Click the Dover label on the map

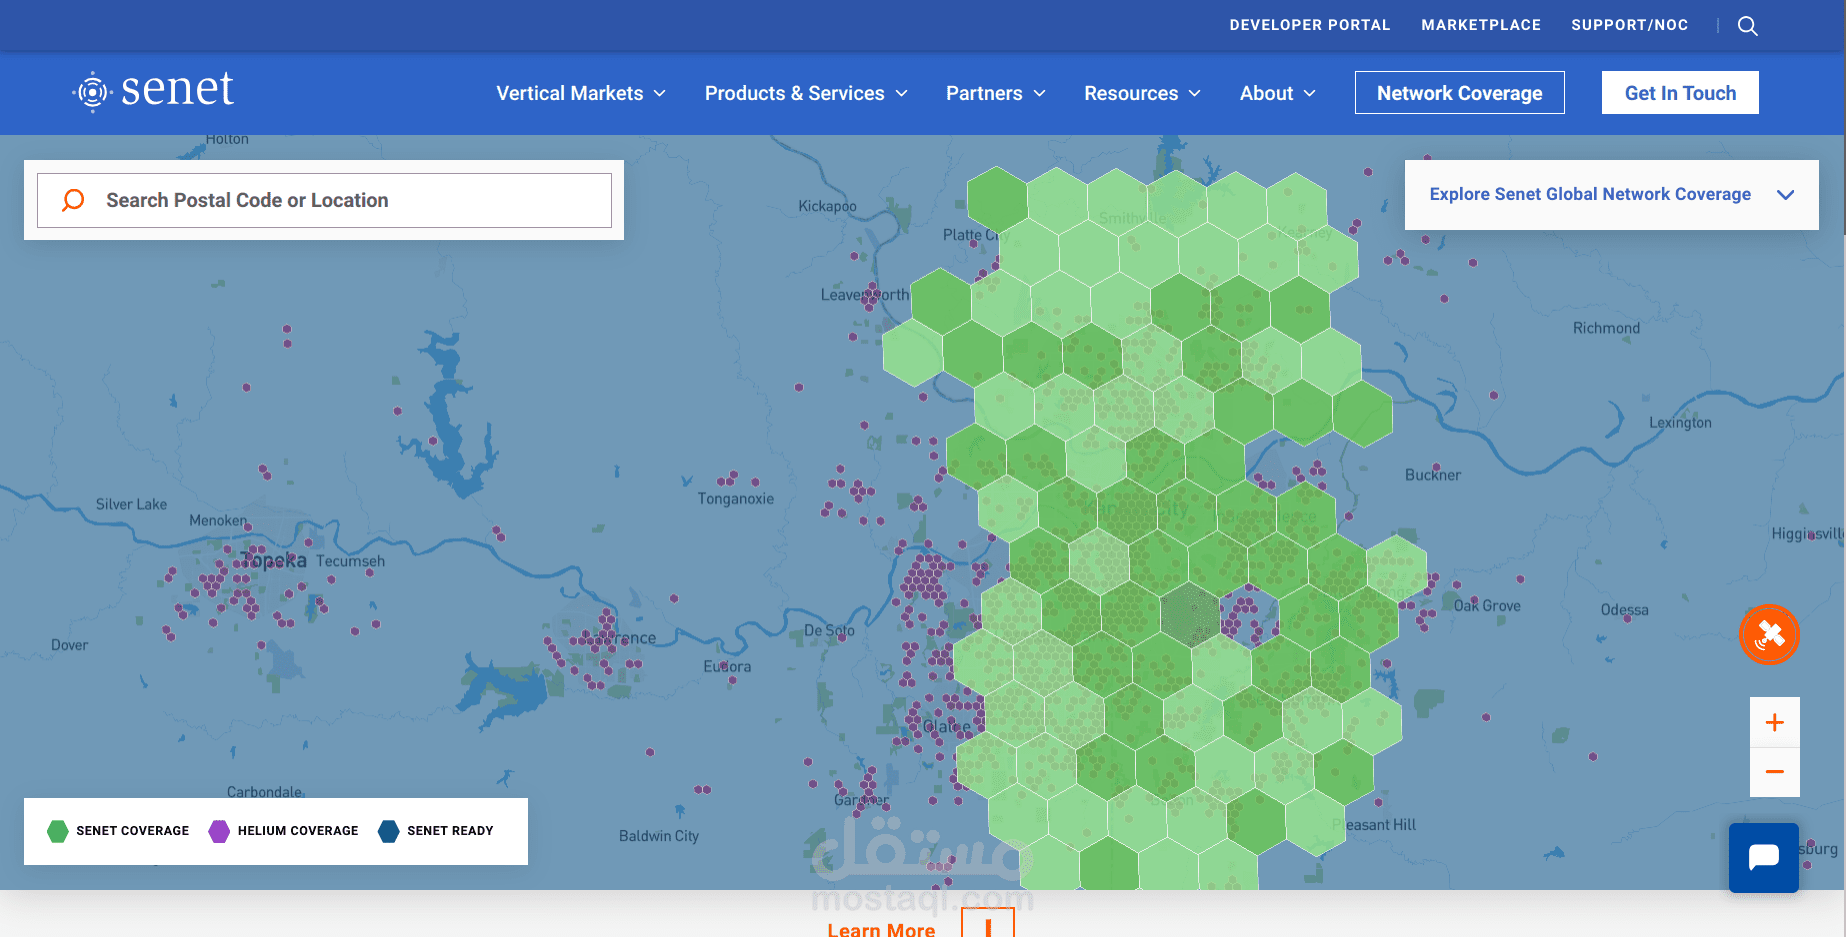[70, 645]
